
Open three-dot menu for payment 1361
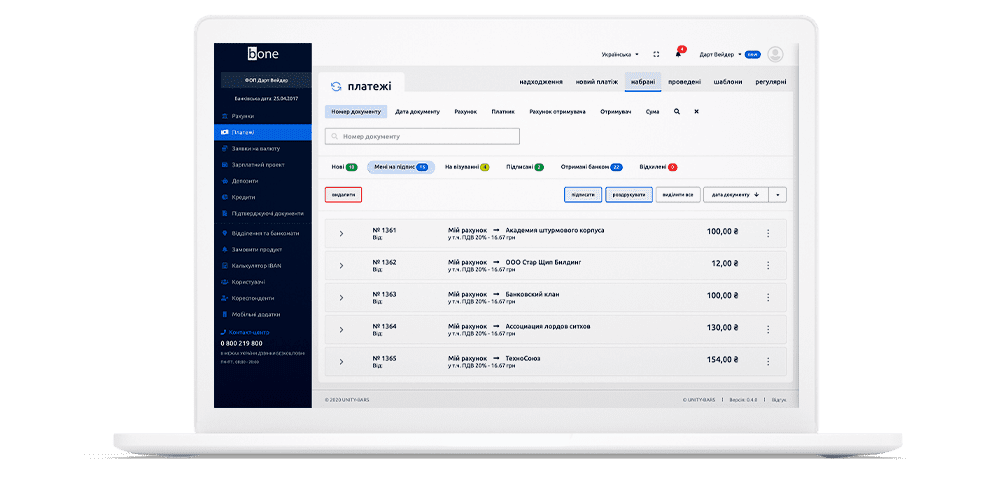pos(768,234)
